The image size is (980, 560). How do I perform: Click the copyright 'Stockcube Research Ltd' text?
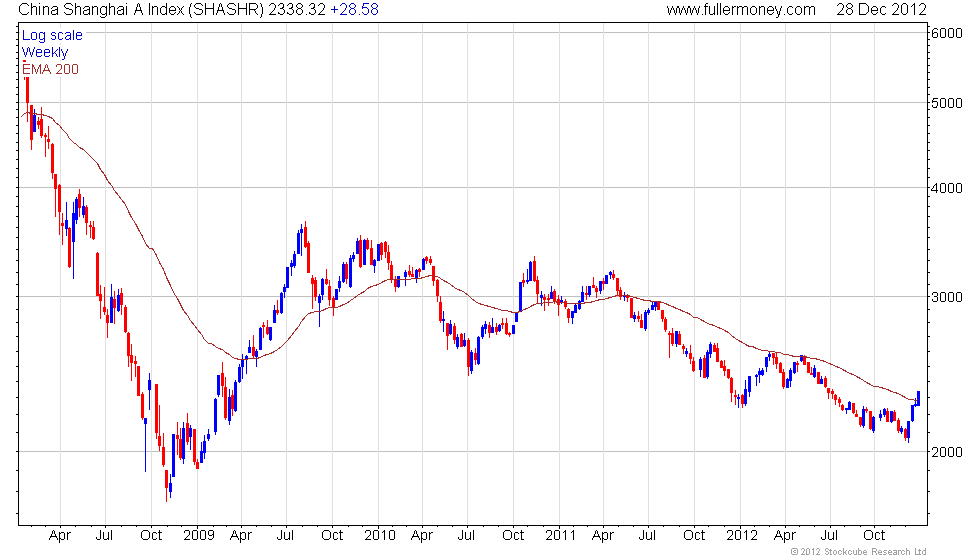(x=875, y=551)
